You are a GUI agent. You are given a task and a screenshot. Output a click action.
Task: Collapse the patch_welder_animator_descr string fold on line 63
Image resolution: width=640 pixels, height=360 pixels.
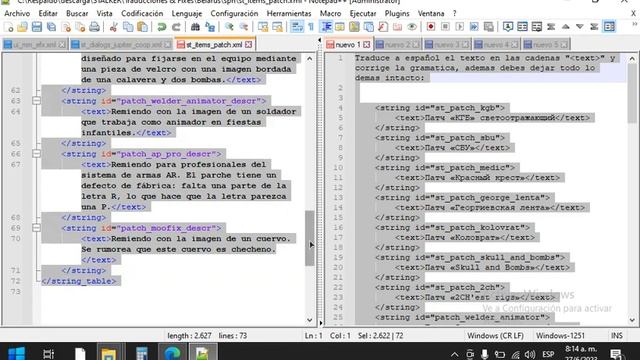(x=36, y=101)
